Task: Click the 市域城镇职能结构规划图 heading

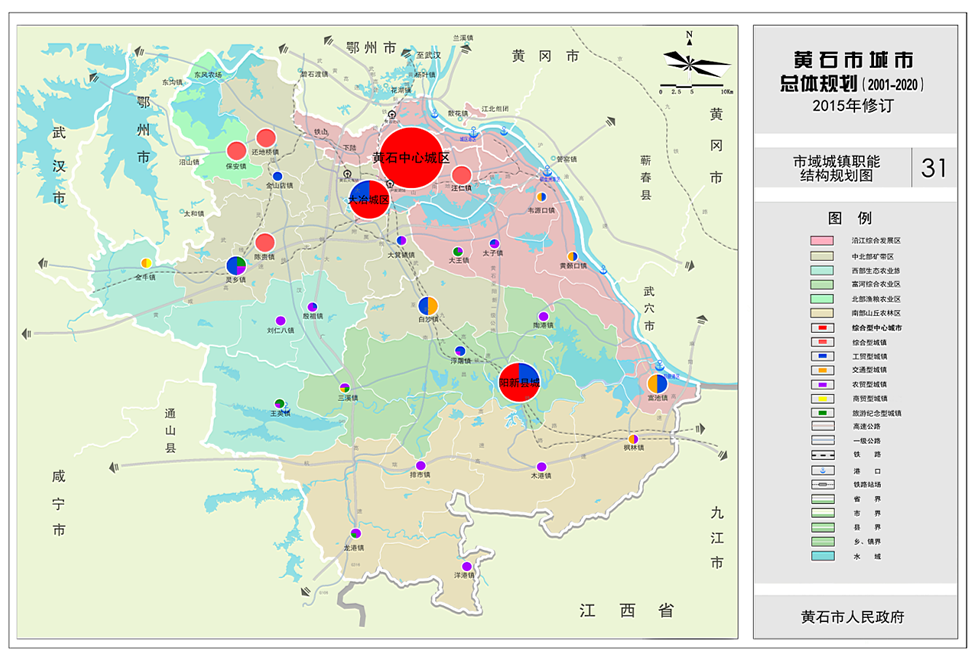Action: pyautogui.click(x=837, y=169)
